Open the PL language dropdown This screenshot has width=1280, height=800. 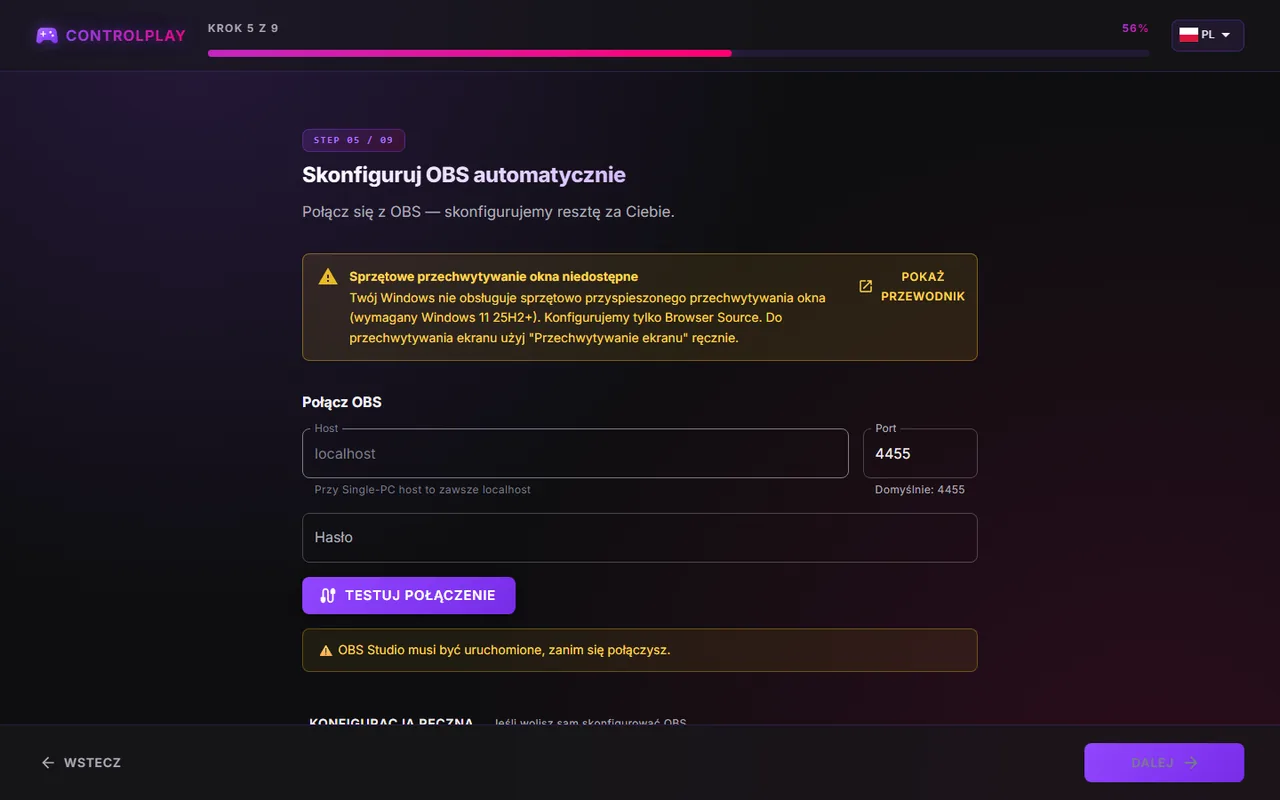pos(1208,35)
